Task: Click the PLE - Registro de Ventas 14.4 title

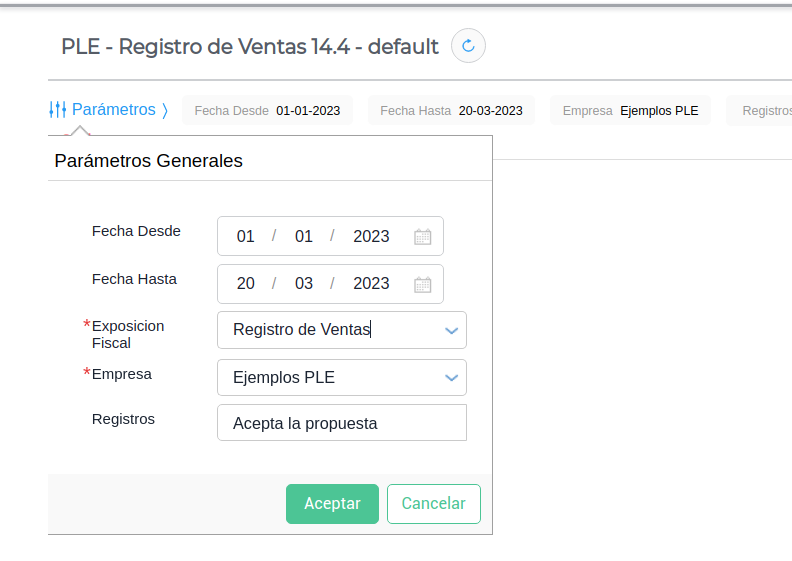Action: (x=250, y=46)
